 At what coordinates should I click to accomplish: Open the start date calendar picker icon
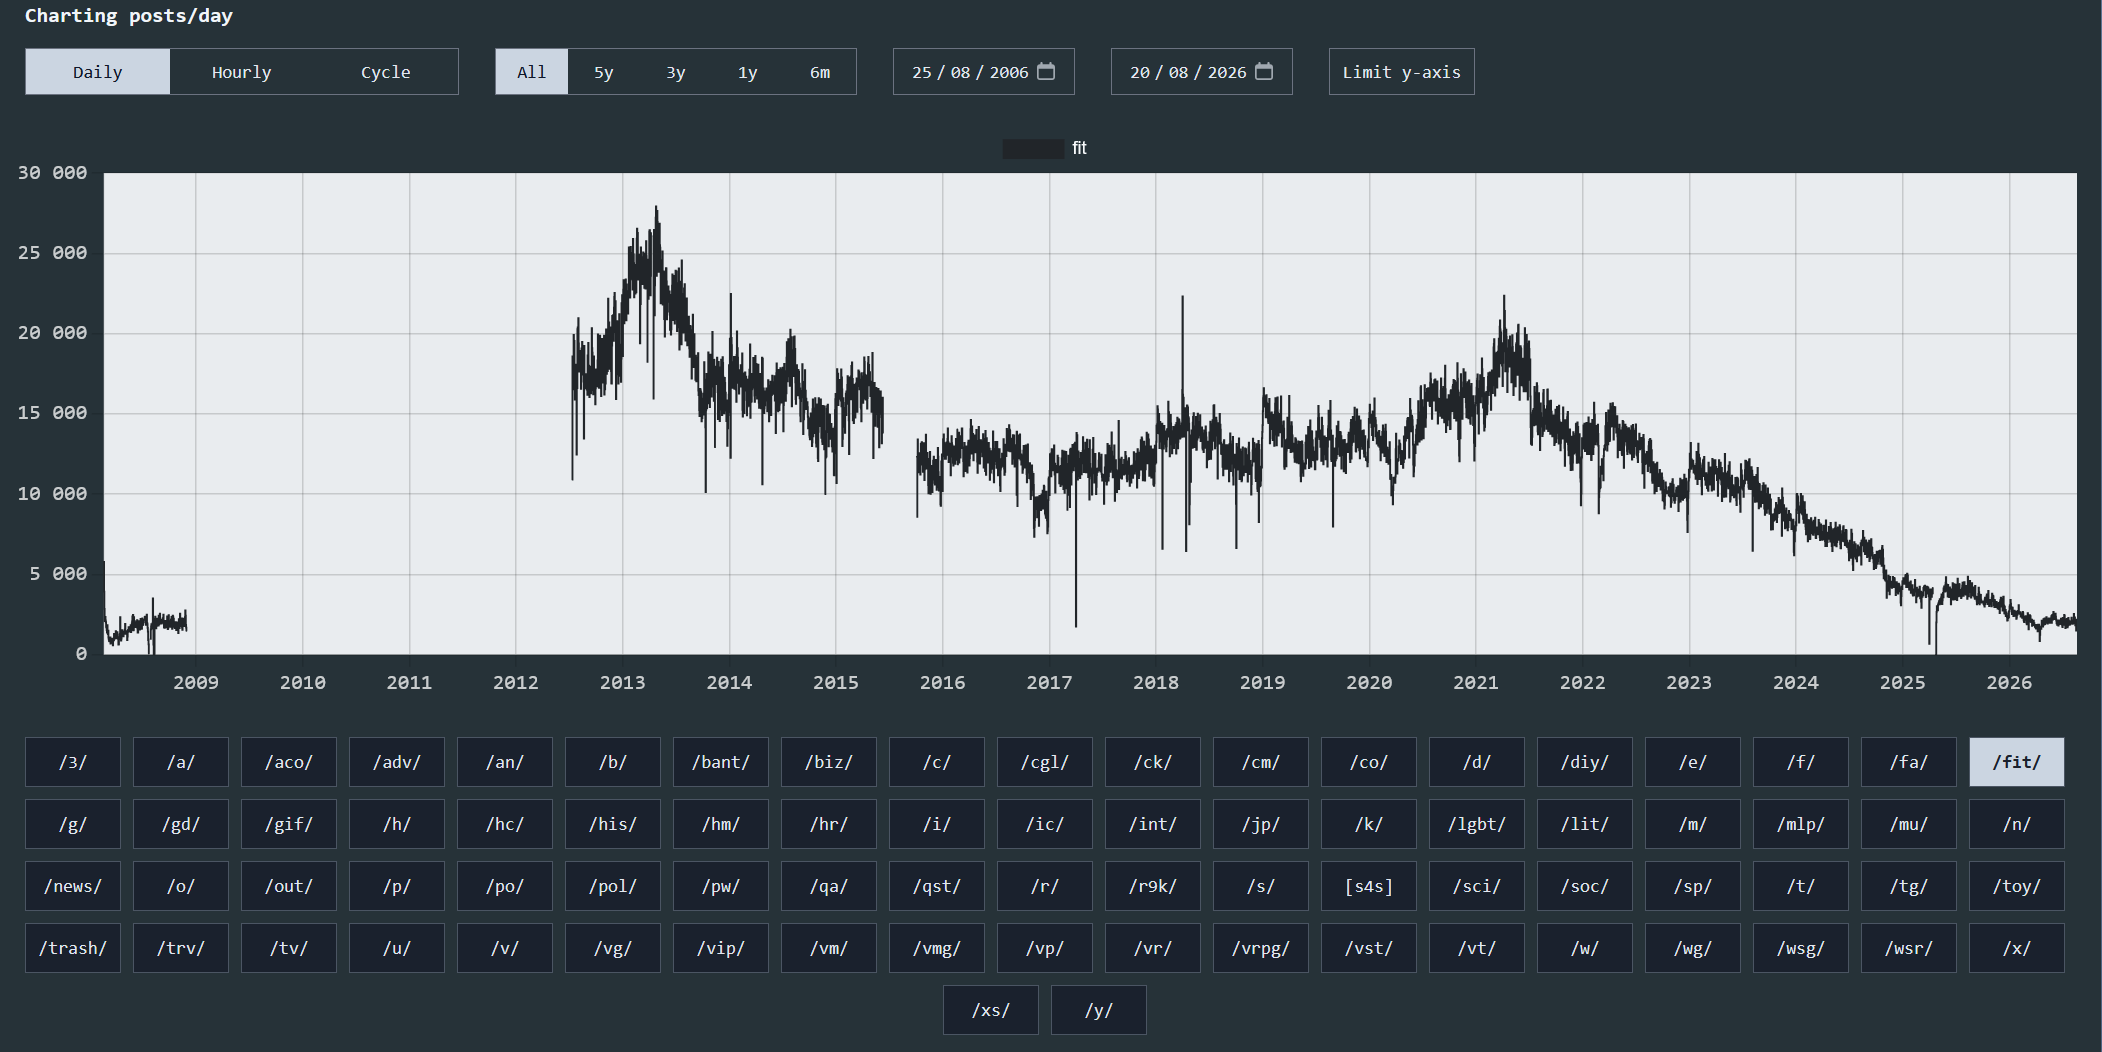click(x=1046, y=71)
